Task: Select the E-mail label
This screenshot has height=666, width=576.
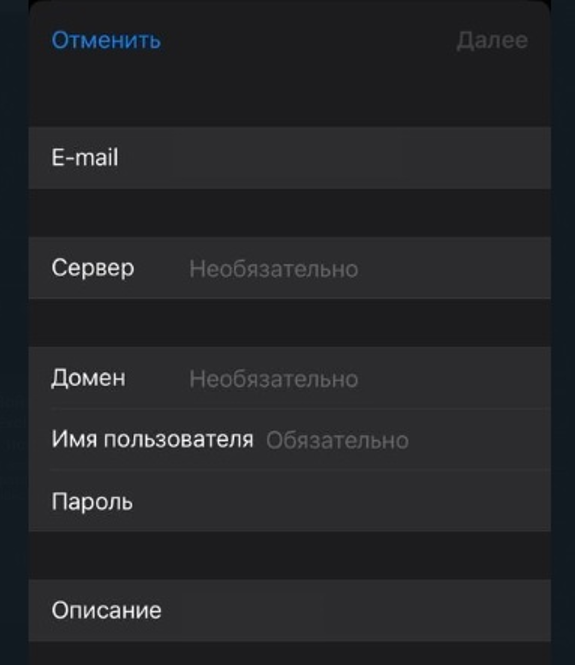Action: click(85, 158)
